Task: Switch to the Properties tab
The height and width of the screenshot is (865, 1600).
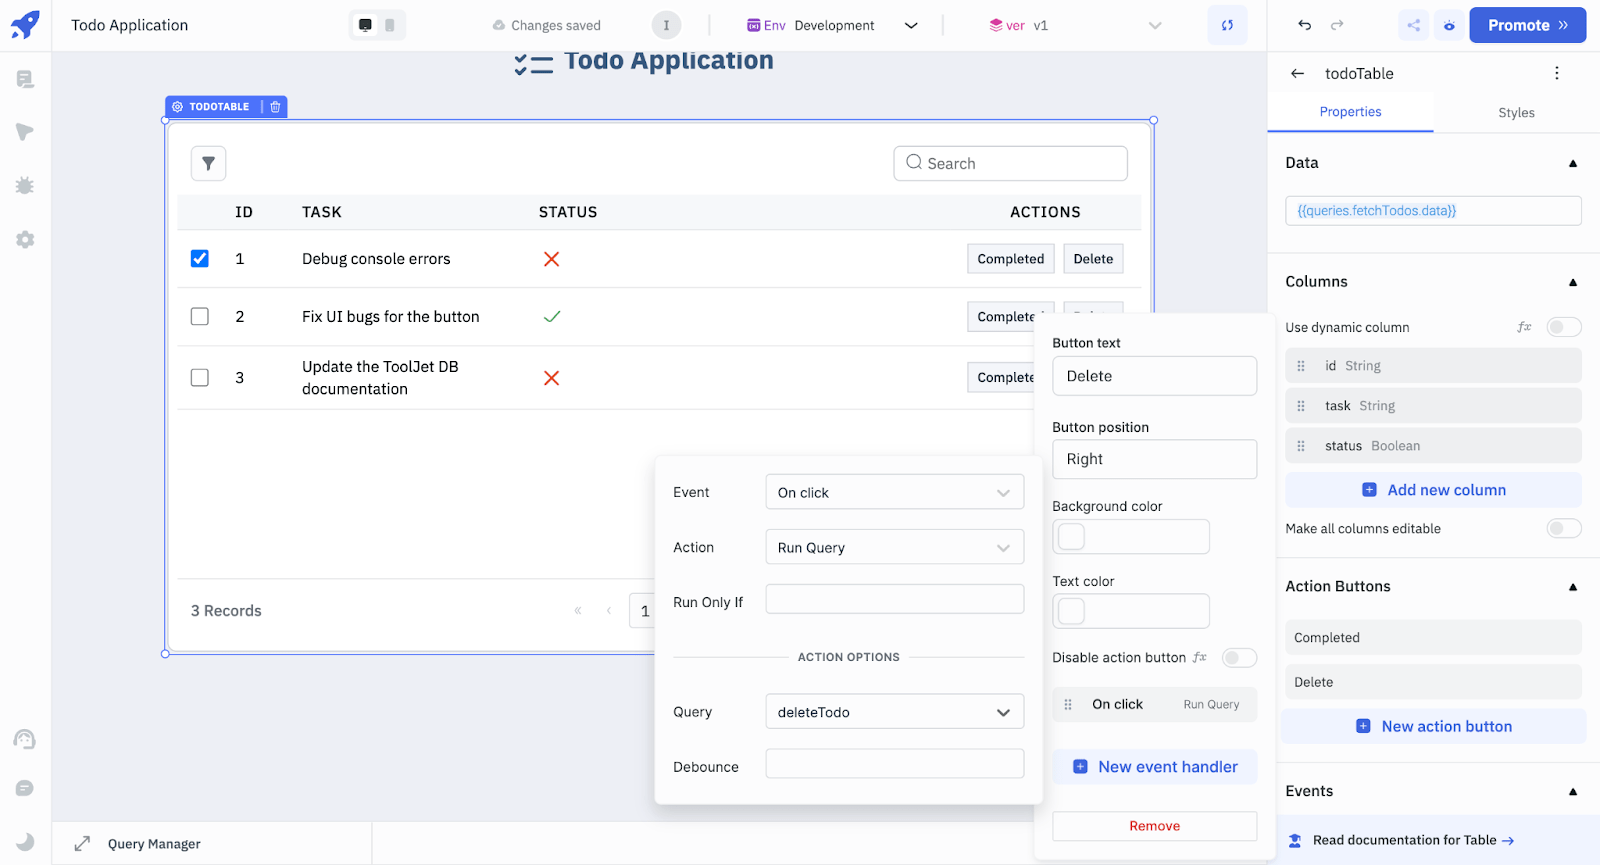Action: point(1350,112)
